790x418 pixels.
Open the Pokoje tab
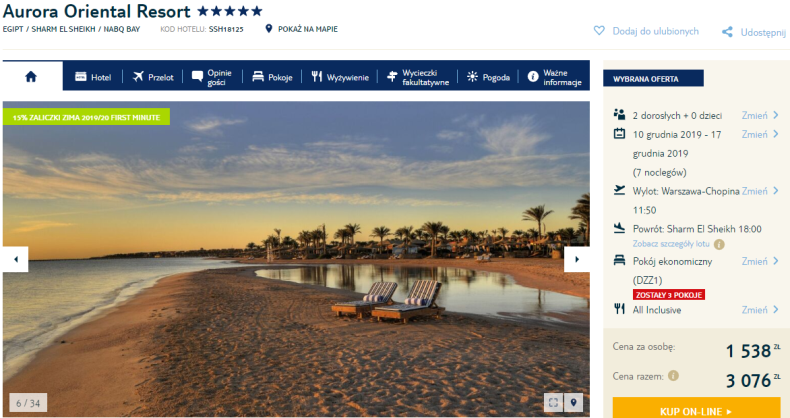[x=272, y=77]
